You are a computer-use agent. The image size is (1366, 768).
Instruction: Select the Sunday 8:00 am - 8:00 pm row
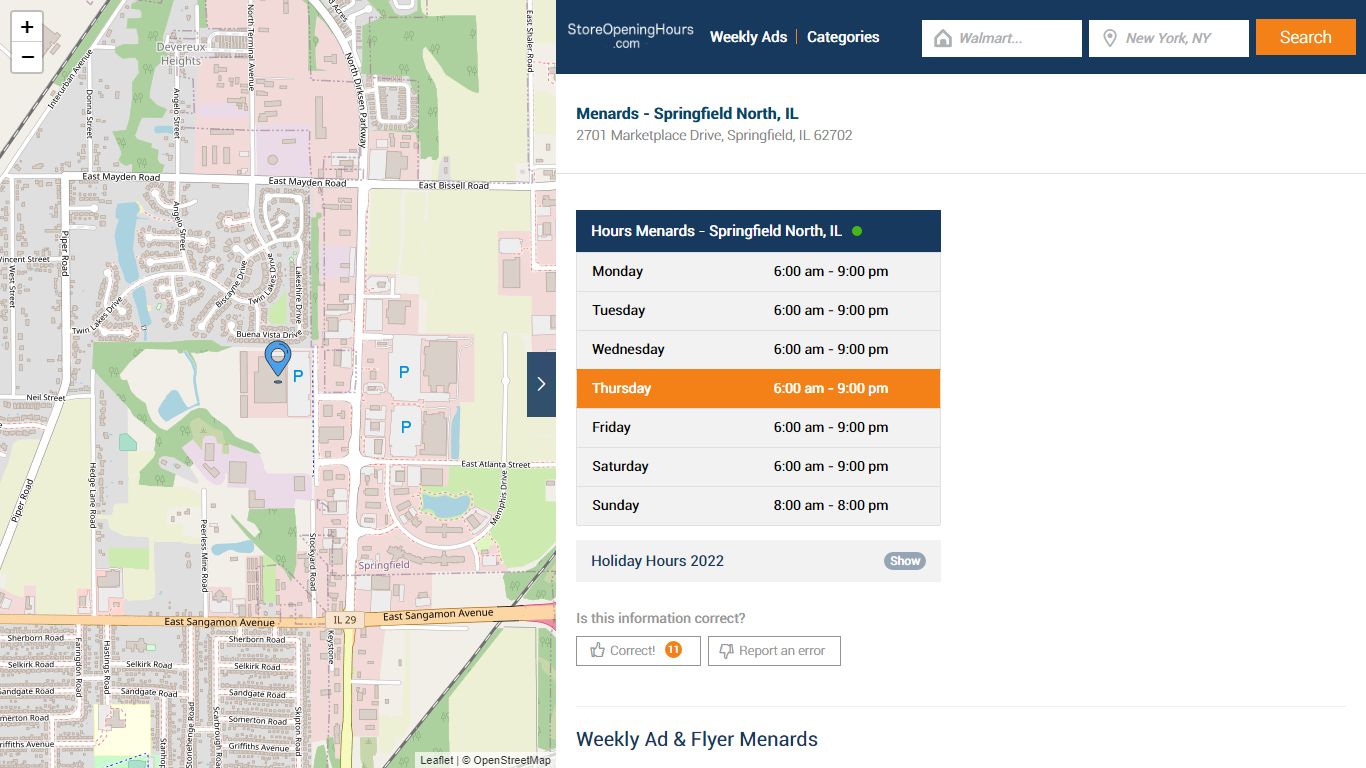[x=758, y=506]
